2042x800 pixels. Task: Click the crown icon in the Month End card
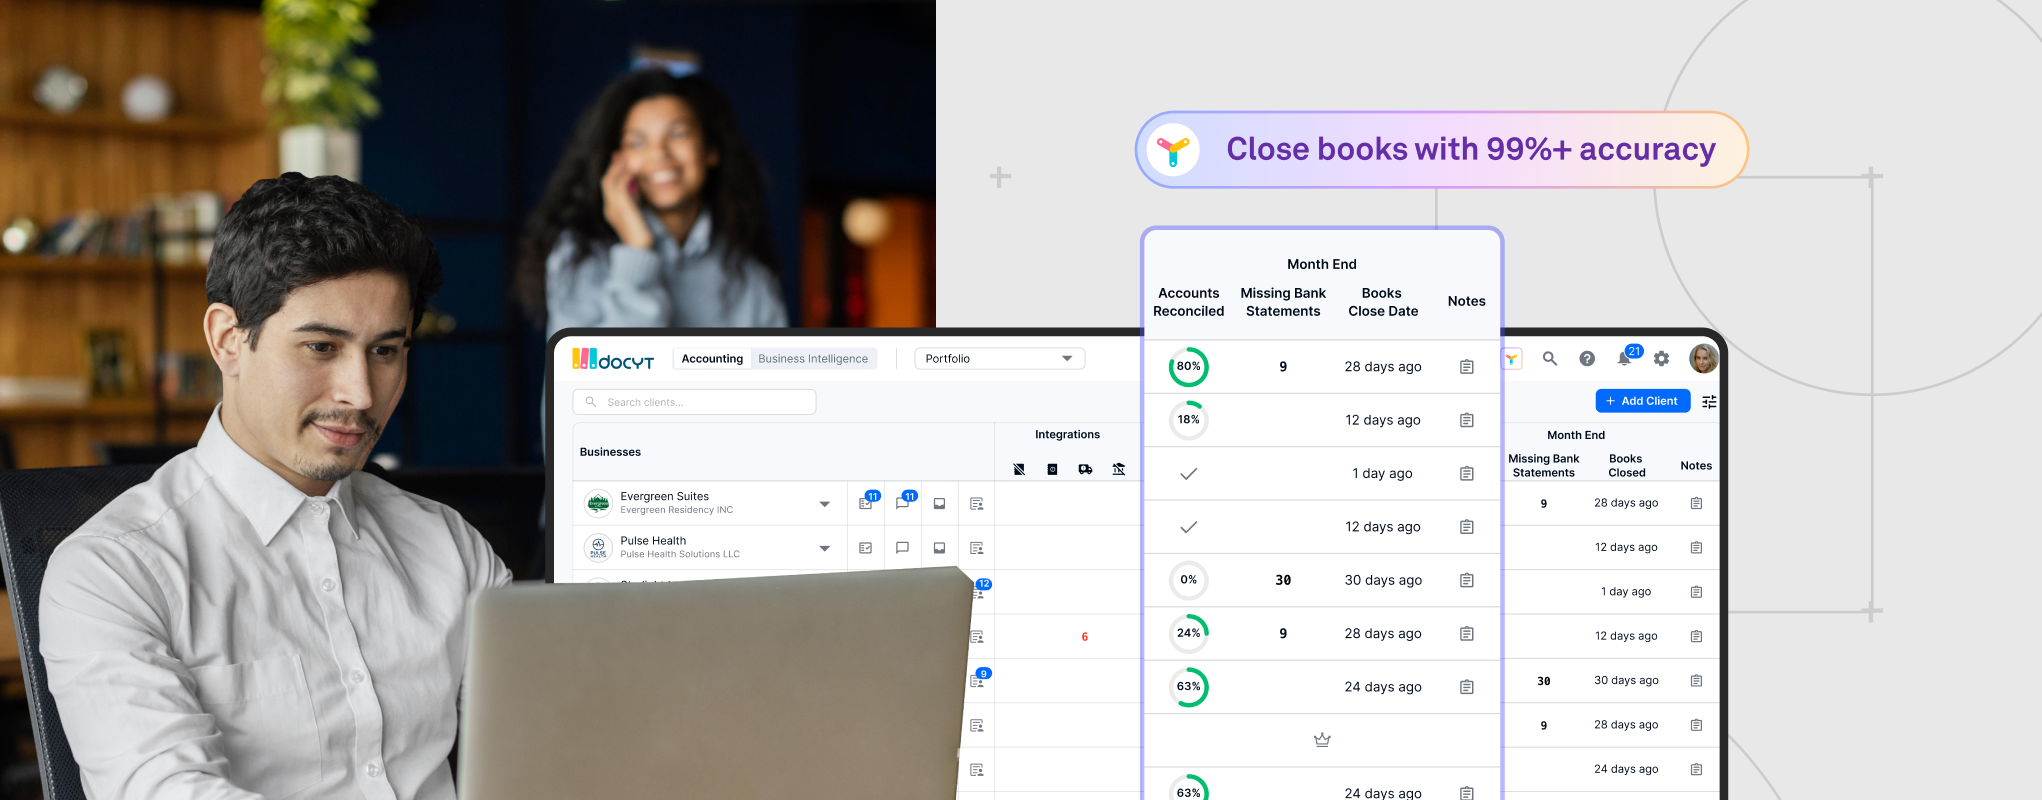(1322, 740)
